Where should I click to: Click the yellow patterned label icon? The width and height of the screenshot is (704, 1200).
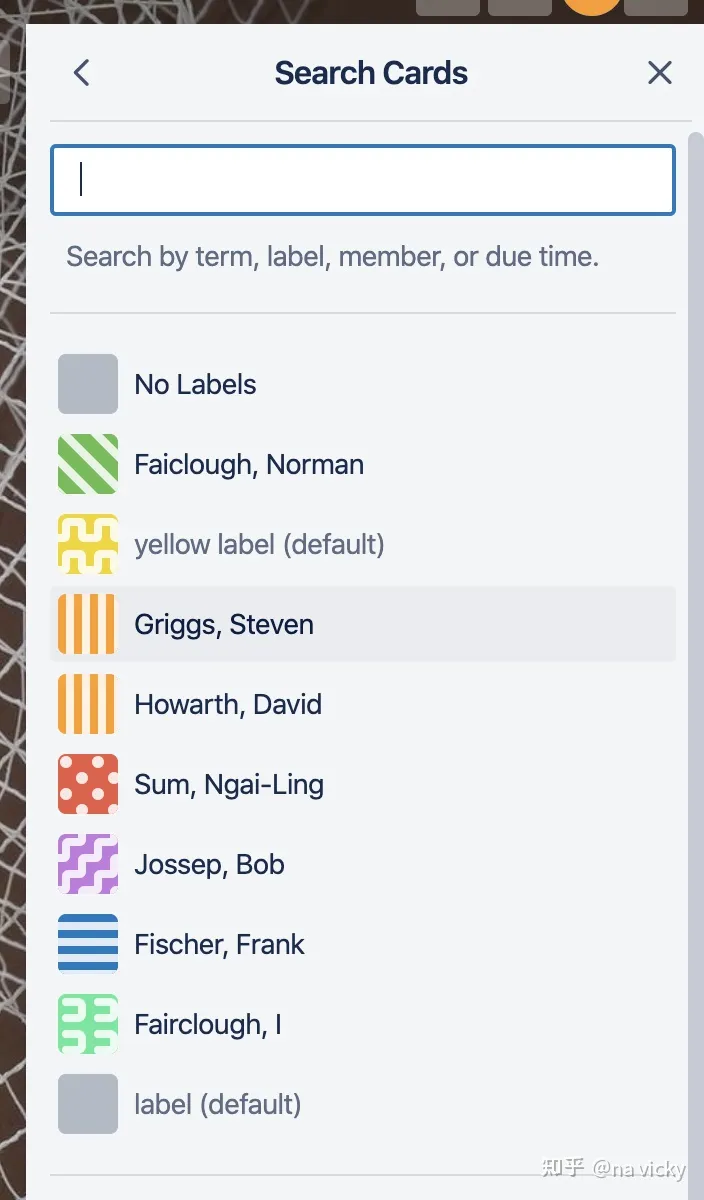[88, 544]
